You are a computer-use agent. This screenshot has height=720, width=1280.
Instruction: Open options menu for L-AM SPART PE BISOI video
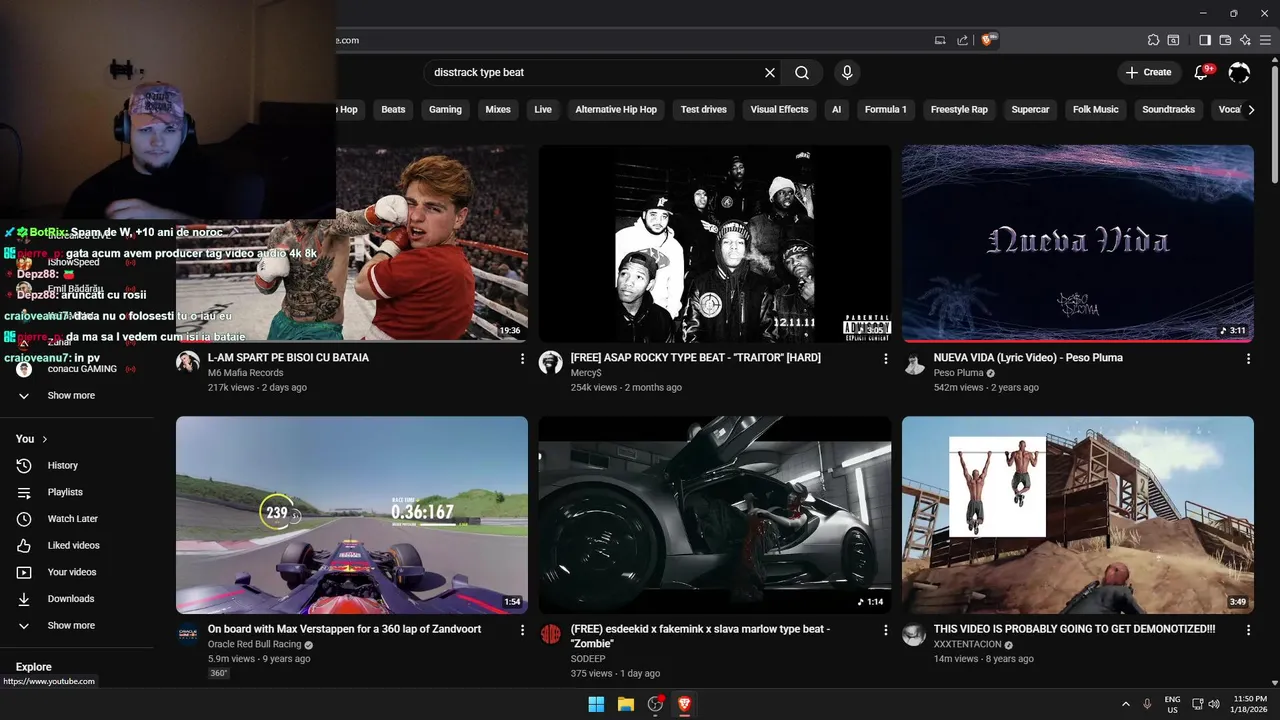[522, 358]
